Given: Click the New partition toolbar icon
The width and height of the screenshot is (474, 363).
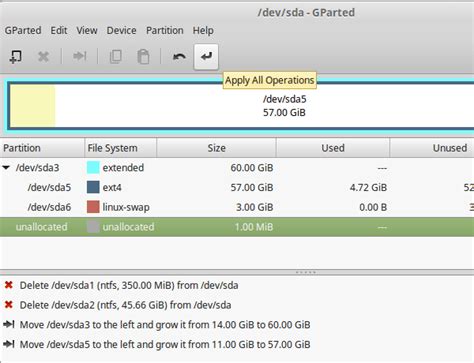Looking at the screenshot, I should pos(16,57).
